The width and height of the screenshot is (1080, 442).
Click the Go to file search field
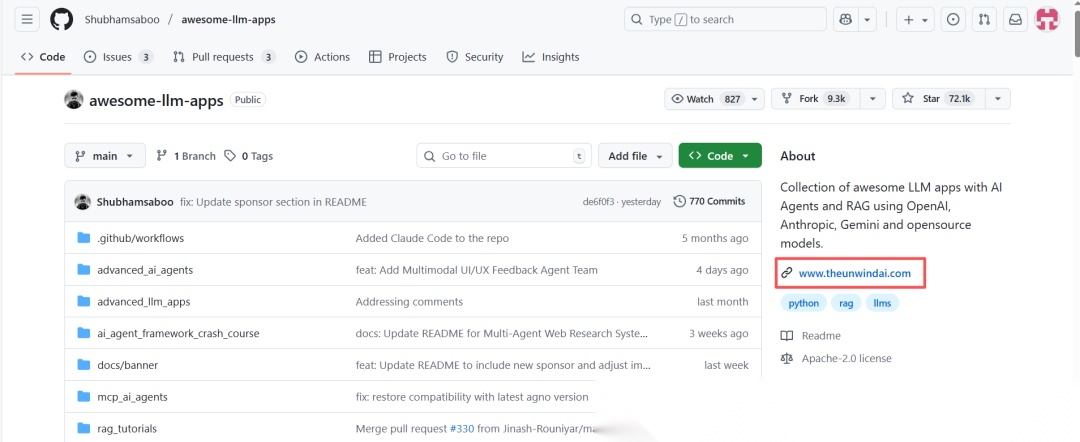point(505,156)
